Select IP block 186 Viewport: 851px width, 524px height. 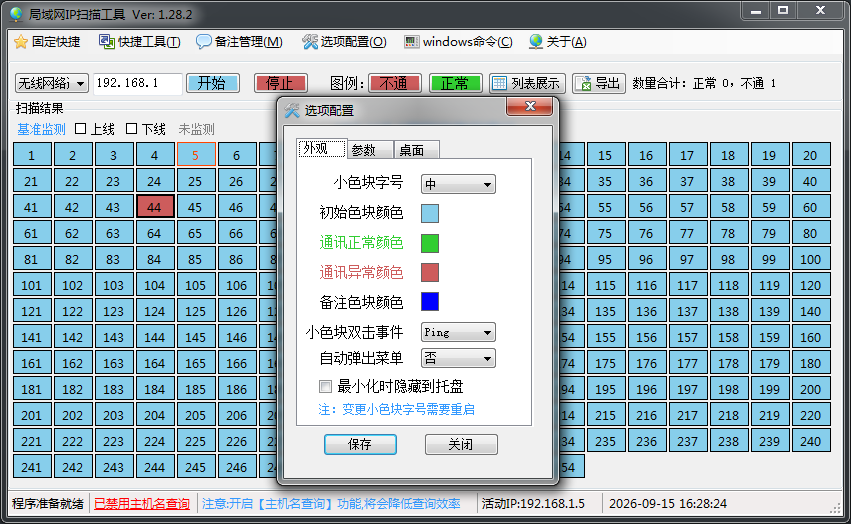[x=237, y=389]
